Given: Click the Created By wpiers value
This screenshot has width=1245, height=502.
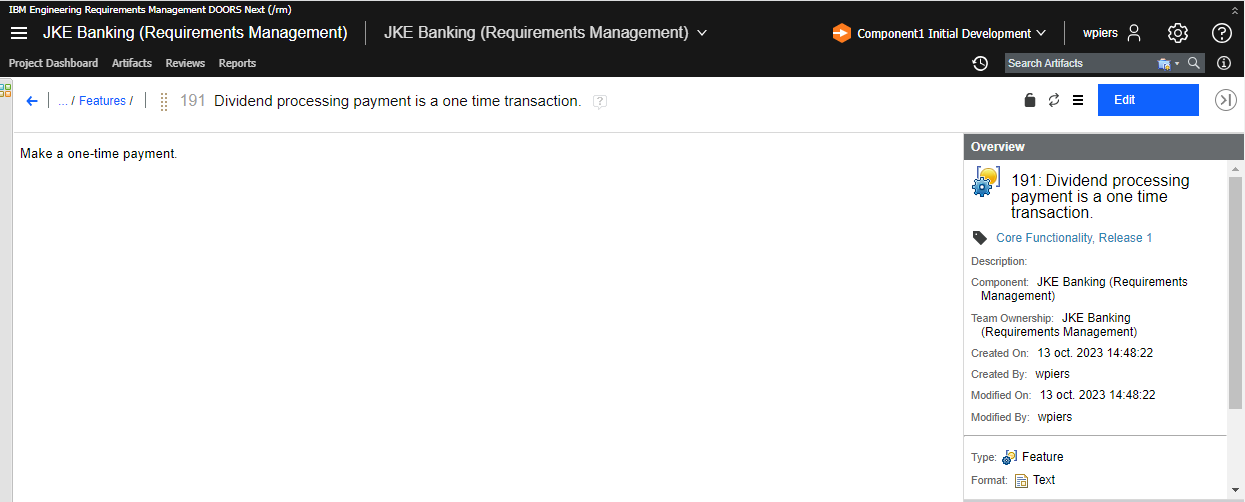Looking at the screenshot, I should click(1052, 374).
